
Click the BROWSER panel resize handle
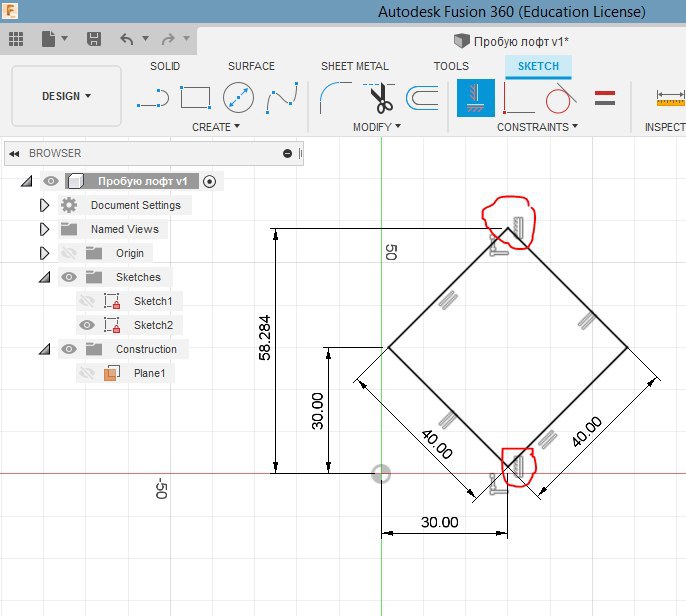(x=301, y=153)
